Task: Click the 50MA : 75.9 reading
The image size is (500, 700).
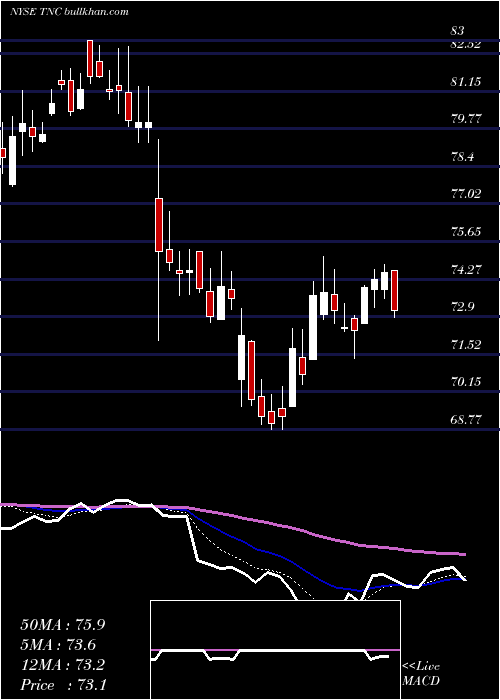Action: [x=63, y=625]
